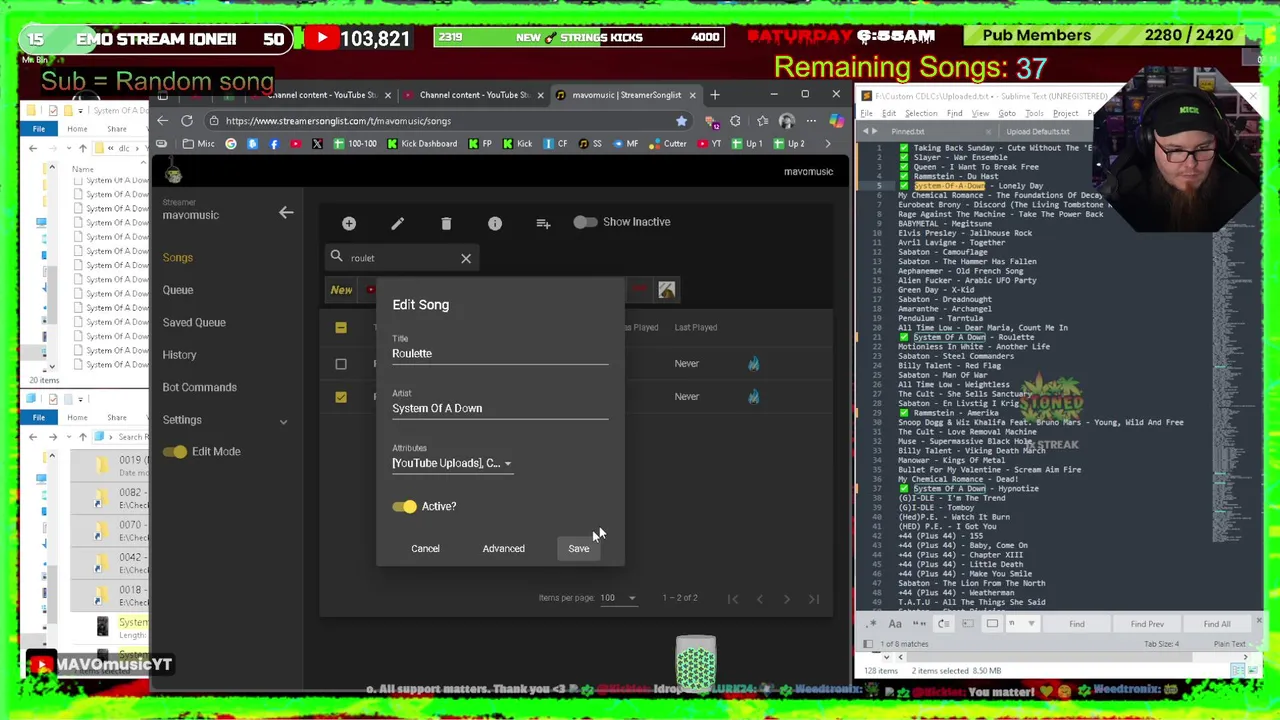Viewport: 1280px width, 720px height.
Task: Click Find button in Sublime
Action: point(1077,624)
